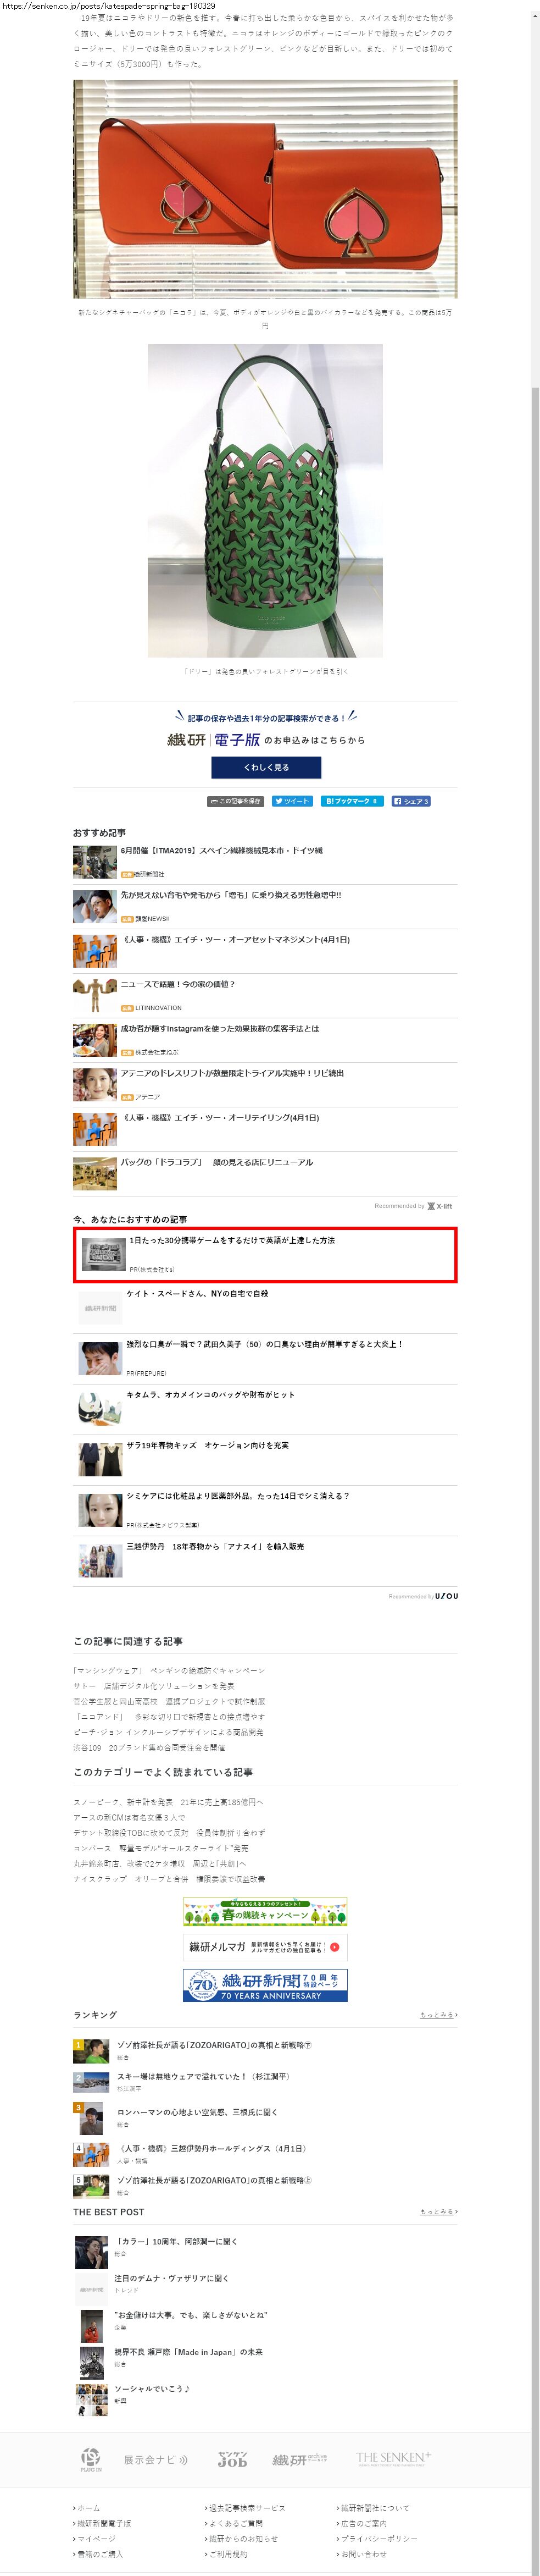Click the green Dolly bucket bag image
This screenshot has width=540, height=2576.
pyautogui.click(x=265, y=500)
